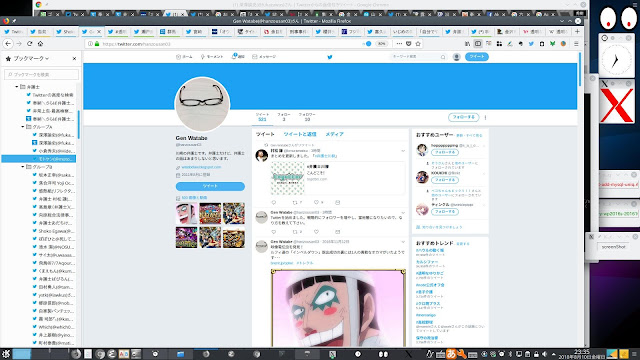Click the green extension icon in Firefox toolbar

coord(552,44)
